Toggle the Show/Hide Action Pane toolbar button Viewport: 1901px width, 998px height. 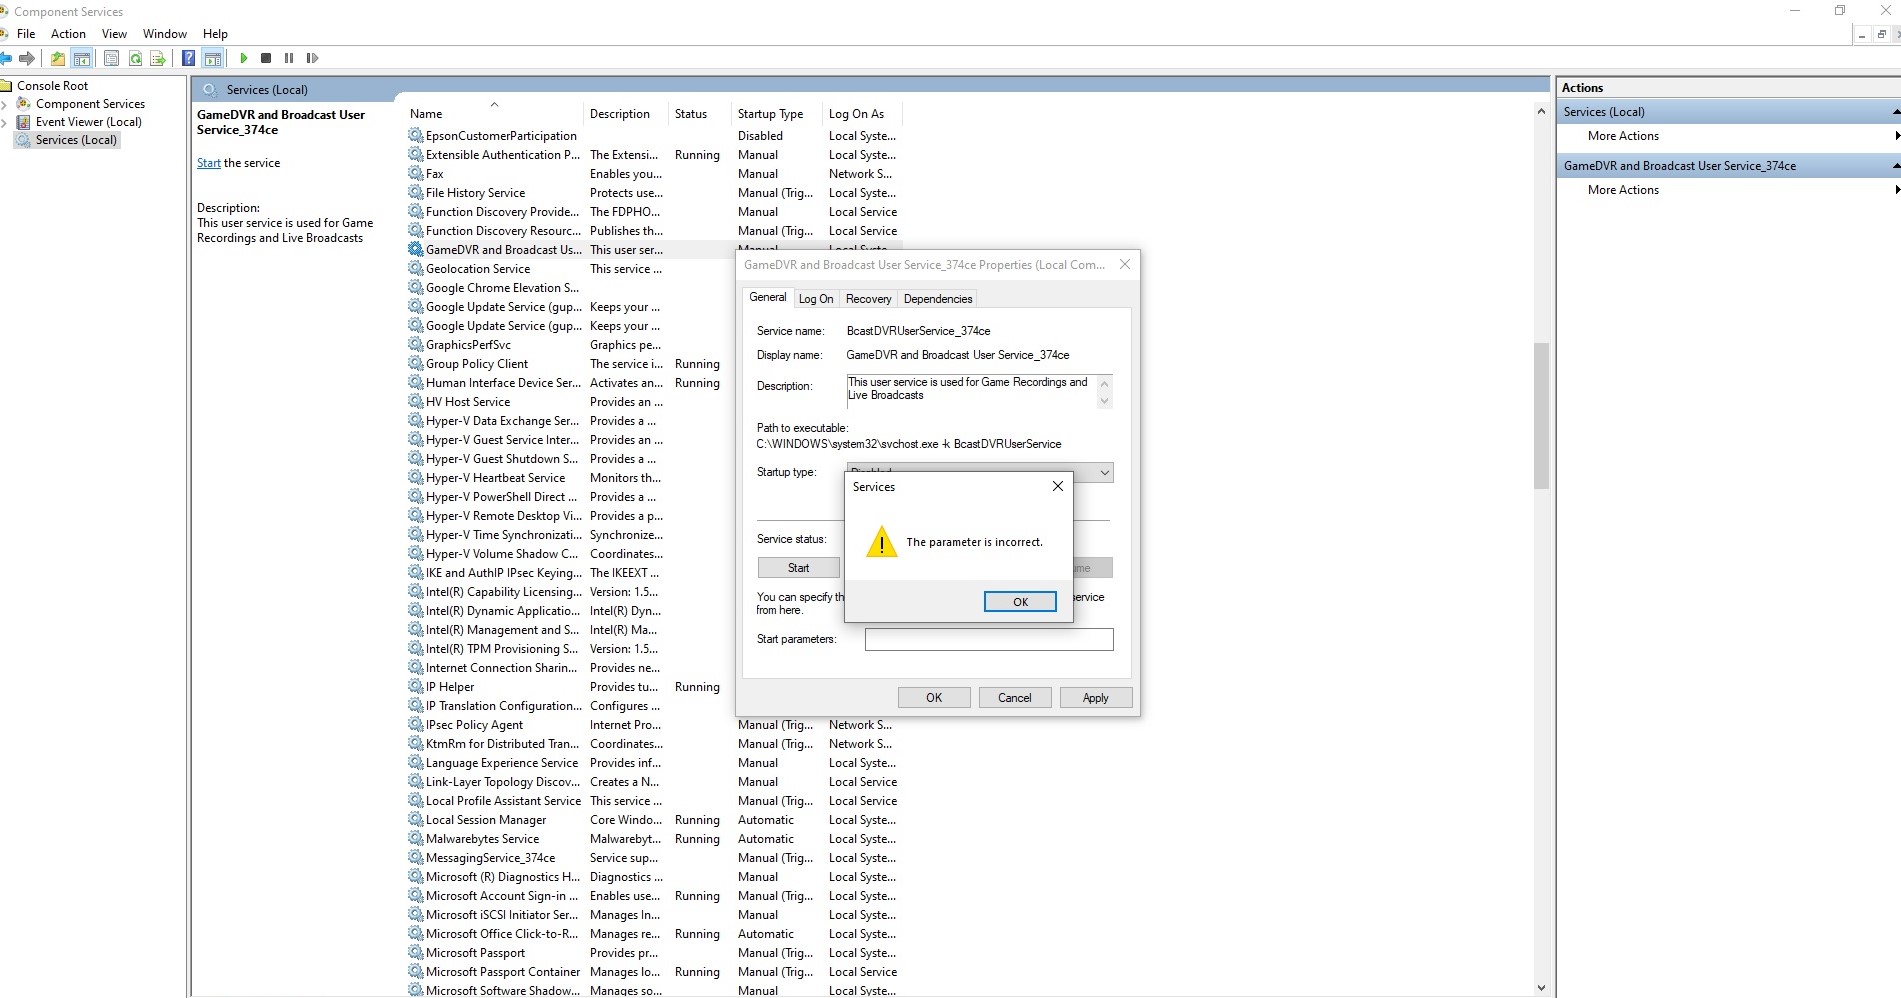click(x=212, y=58)
